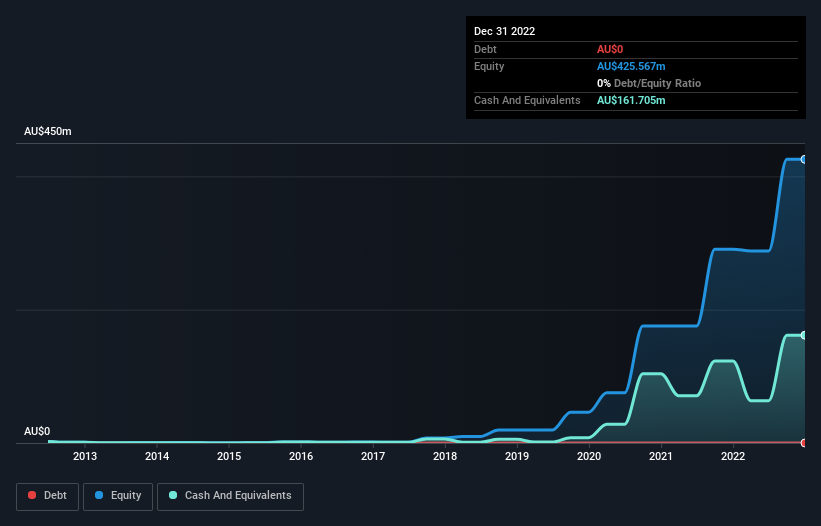
Task: Select the teal Cash endpoint marker
Action: (804, 335)
